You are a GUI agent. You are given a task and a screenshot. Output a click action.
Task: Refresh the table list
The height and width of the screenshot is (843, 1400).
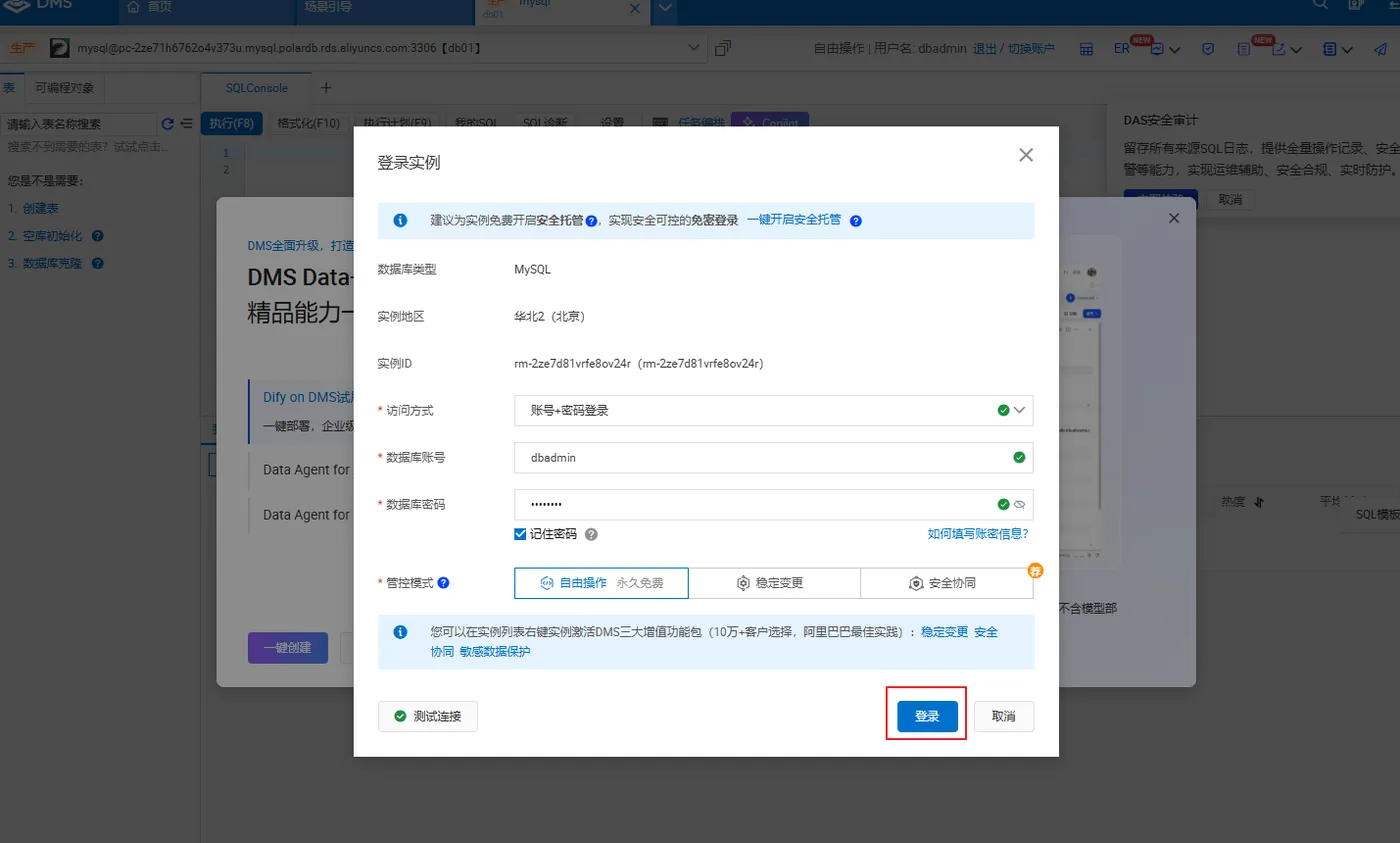point(168,124)
